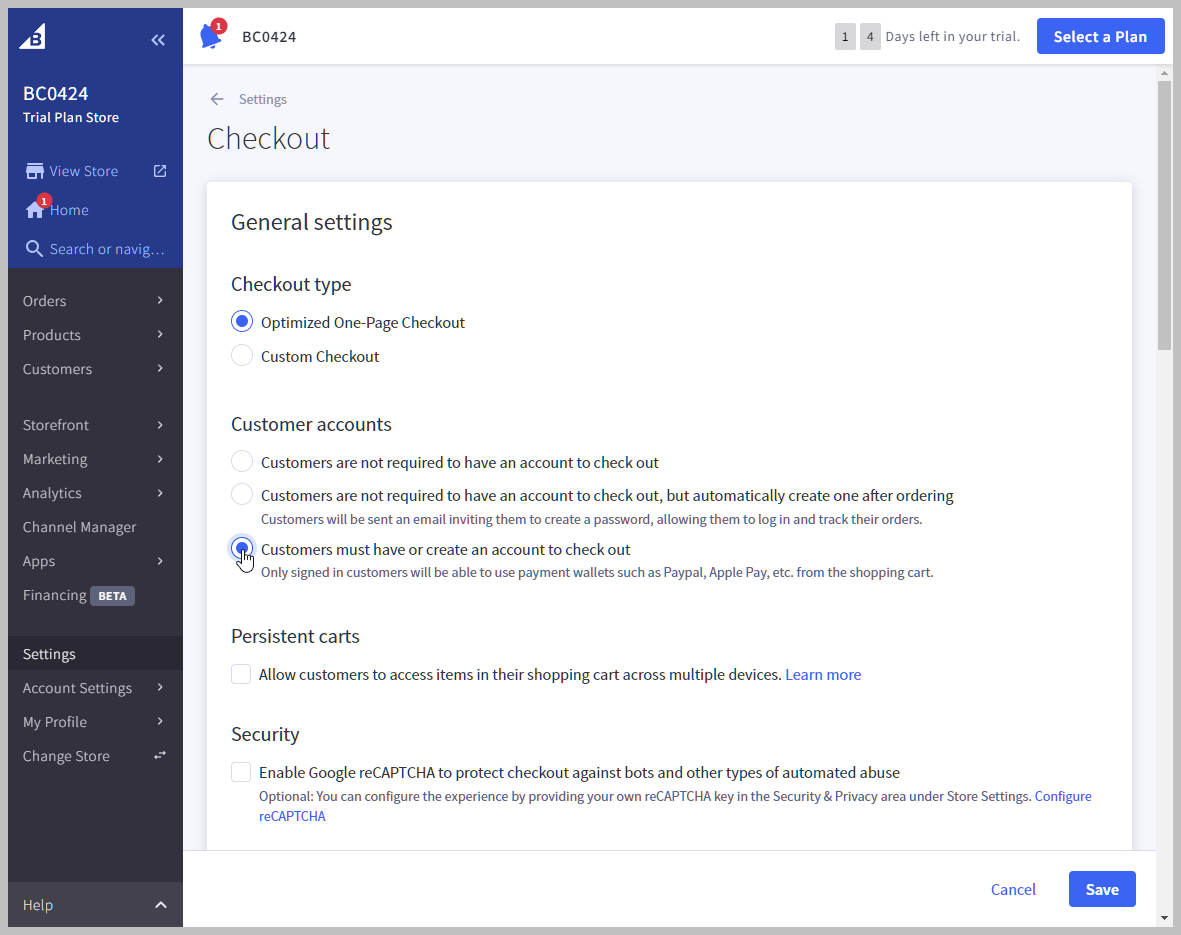Click the search magnifier icon
The width and height of the screenshot is (1181, 935).
coord(35,249)
